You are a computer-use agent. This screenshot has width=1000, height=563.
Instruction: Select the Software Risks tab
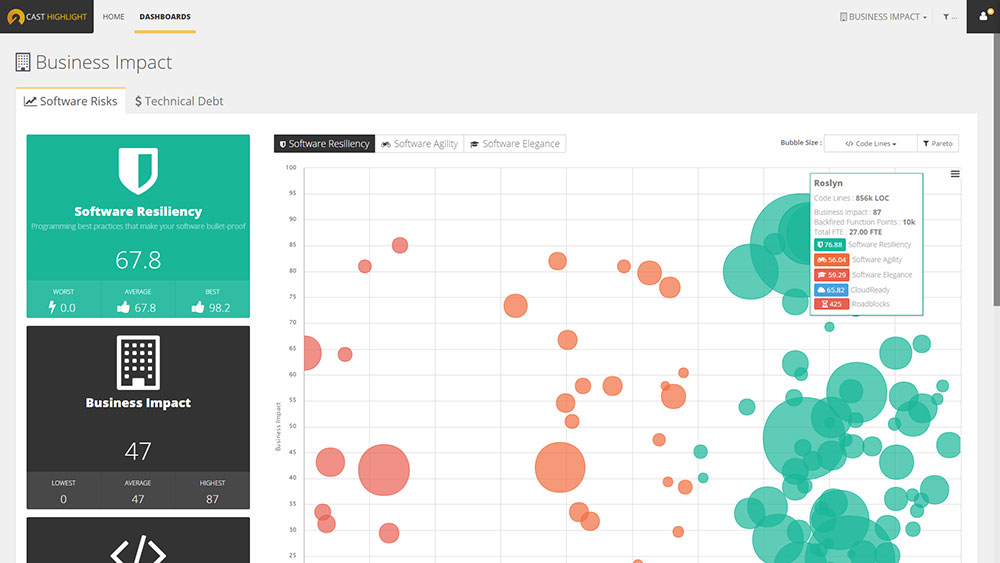71,101
